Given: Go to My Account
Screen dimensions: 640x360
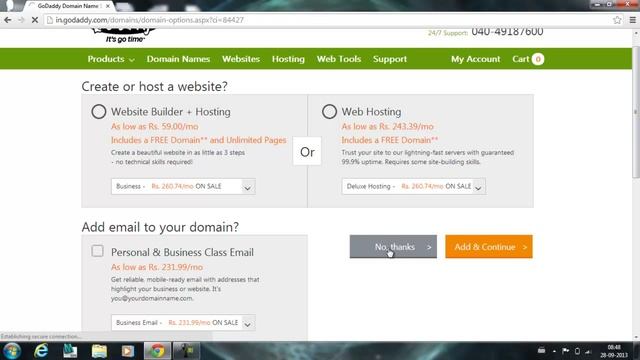Looking at the screenshot, I should point(476,59).
